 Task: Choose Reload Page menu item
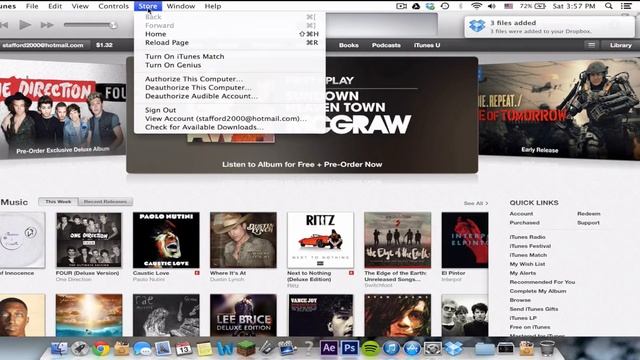click(x=230, y=42)
